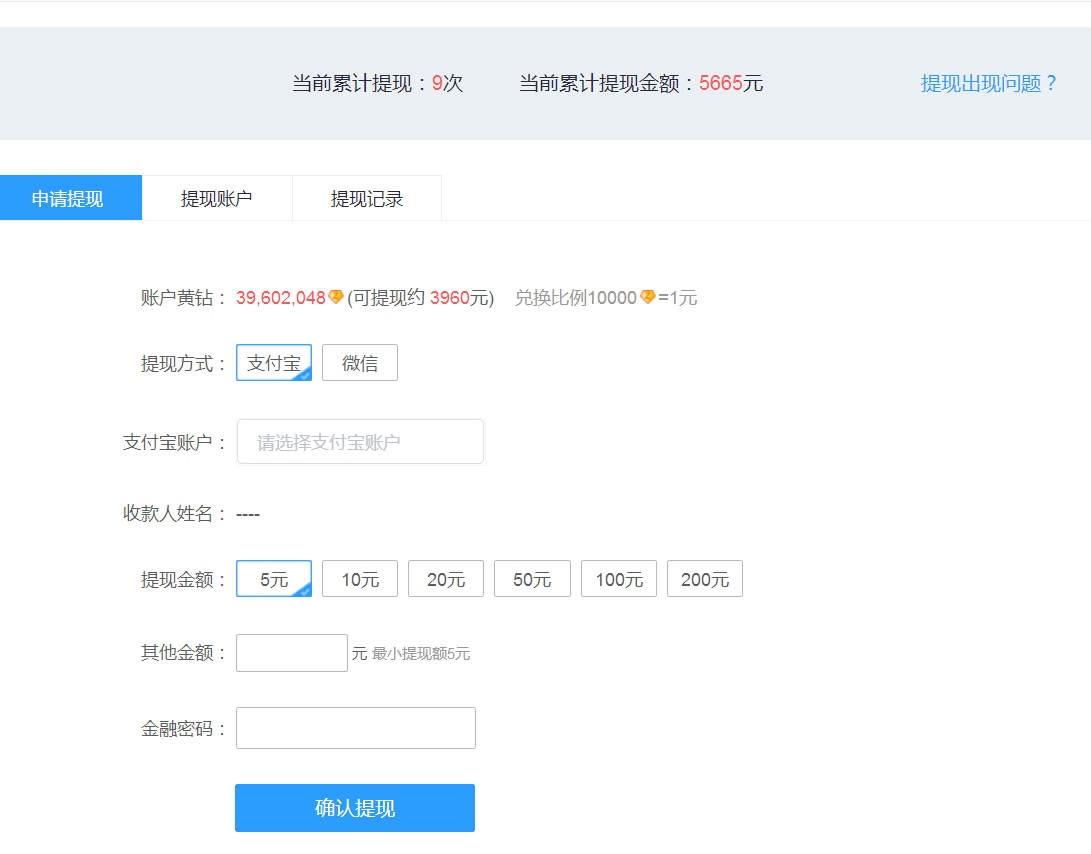Click the 5665元 cumulative withdrawal amount
The width and height of the screenshot is (1091, 854).
point(731,83)
